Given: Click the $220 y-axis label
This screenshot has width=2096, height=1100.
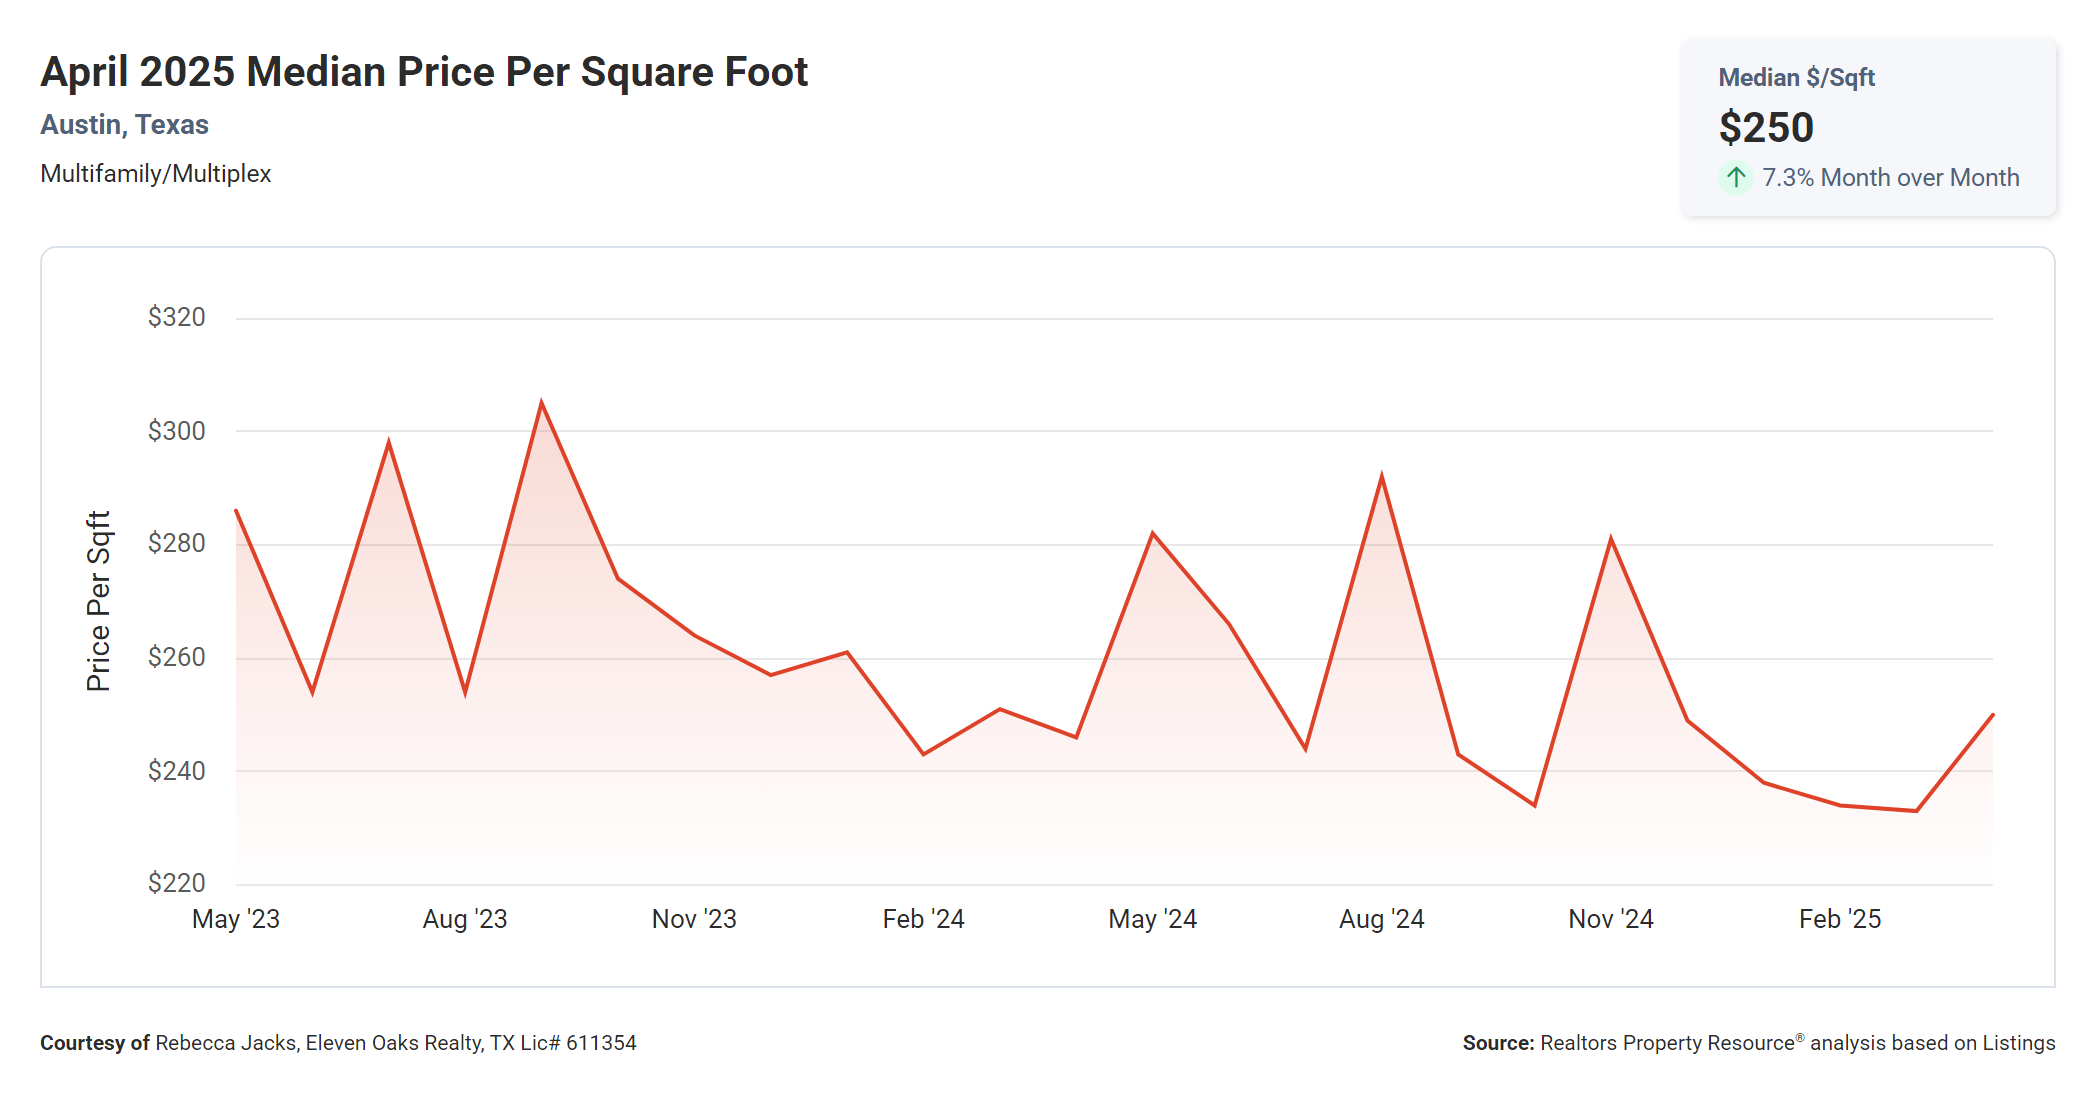Looking at the screenshot, I should point(176,883).
